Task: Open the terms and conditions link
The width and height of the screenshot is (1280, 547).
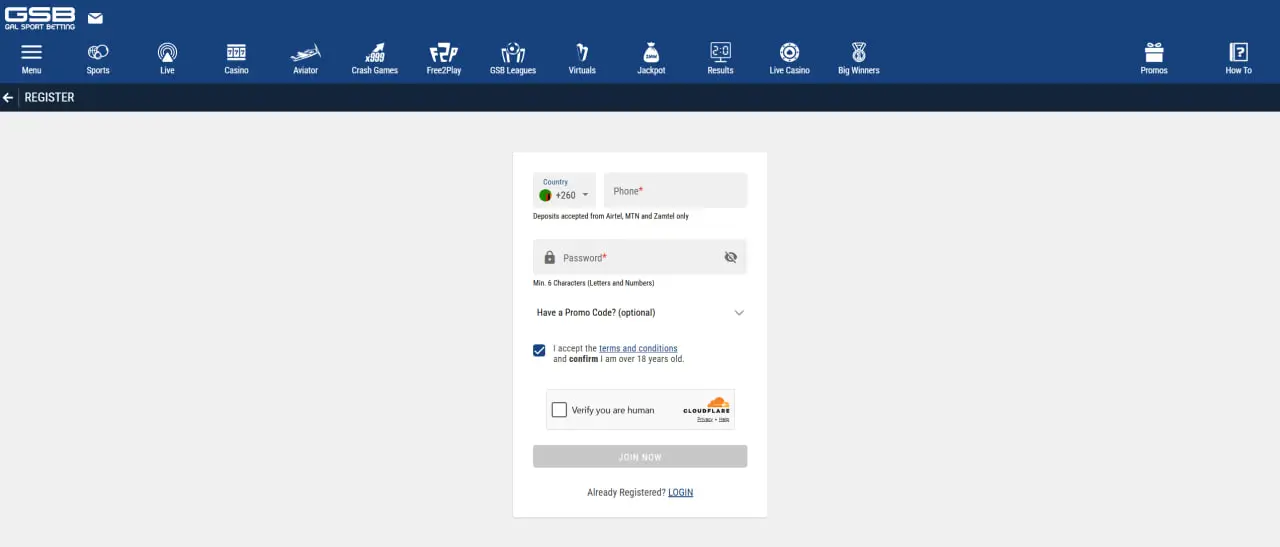Action: point(638,348)
